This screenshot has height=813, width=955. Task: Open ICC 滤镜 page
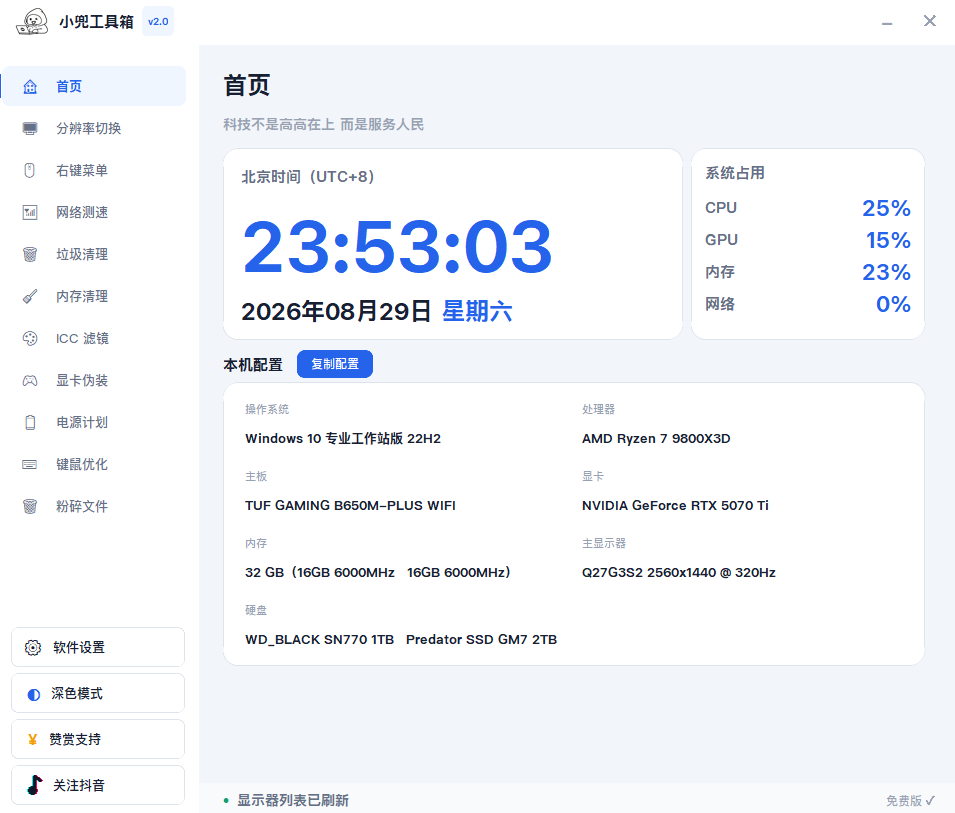(94, 339)
